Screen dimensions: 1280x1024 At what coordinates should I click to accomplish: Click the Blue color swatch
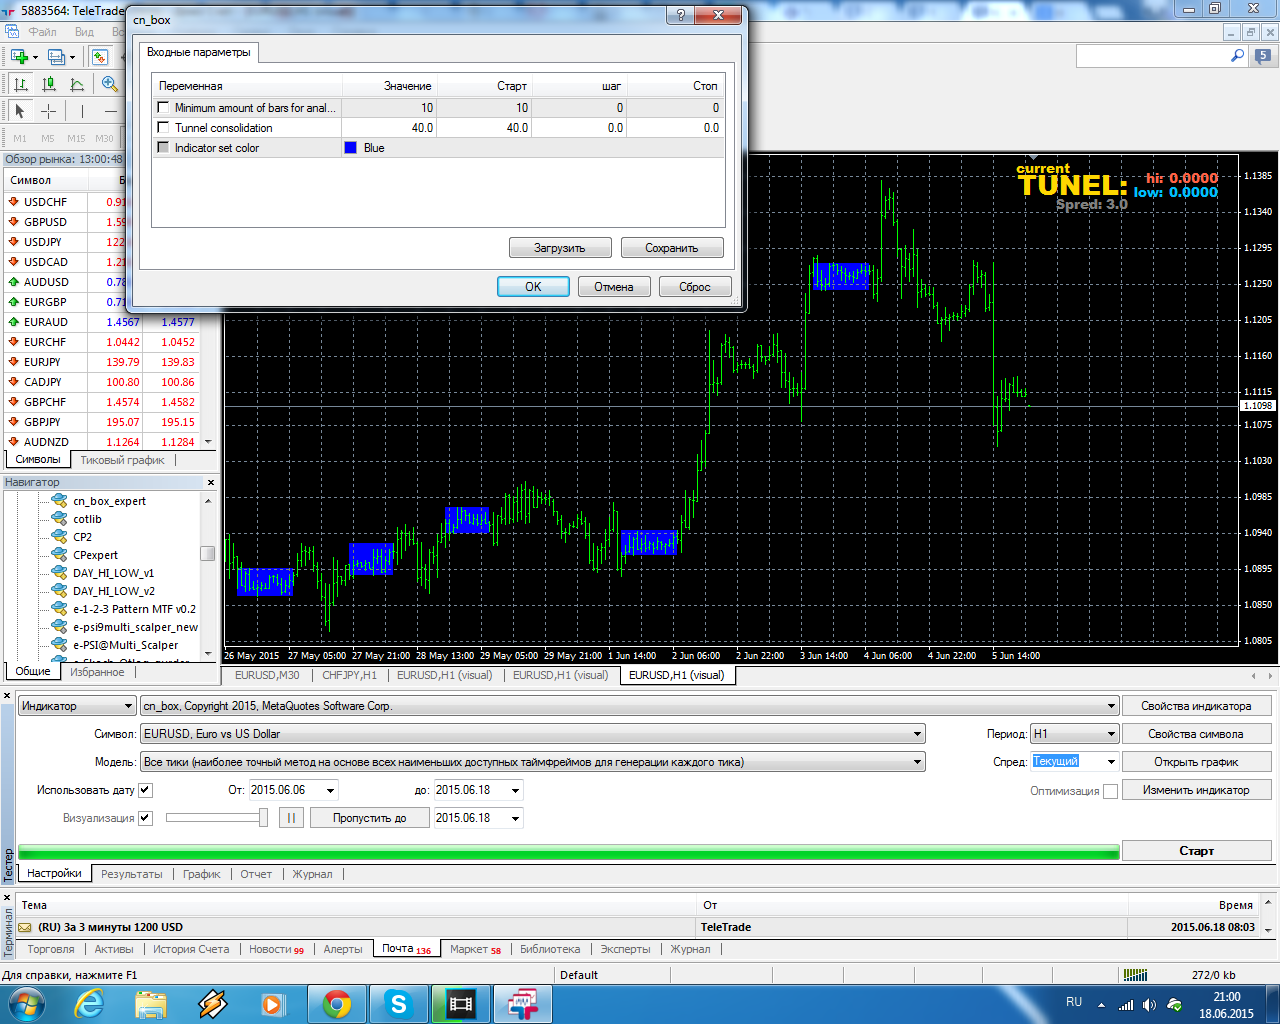[351, 148]
